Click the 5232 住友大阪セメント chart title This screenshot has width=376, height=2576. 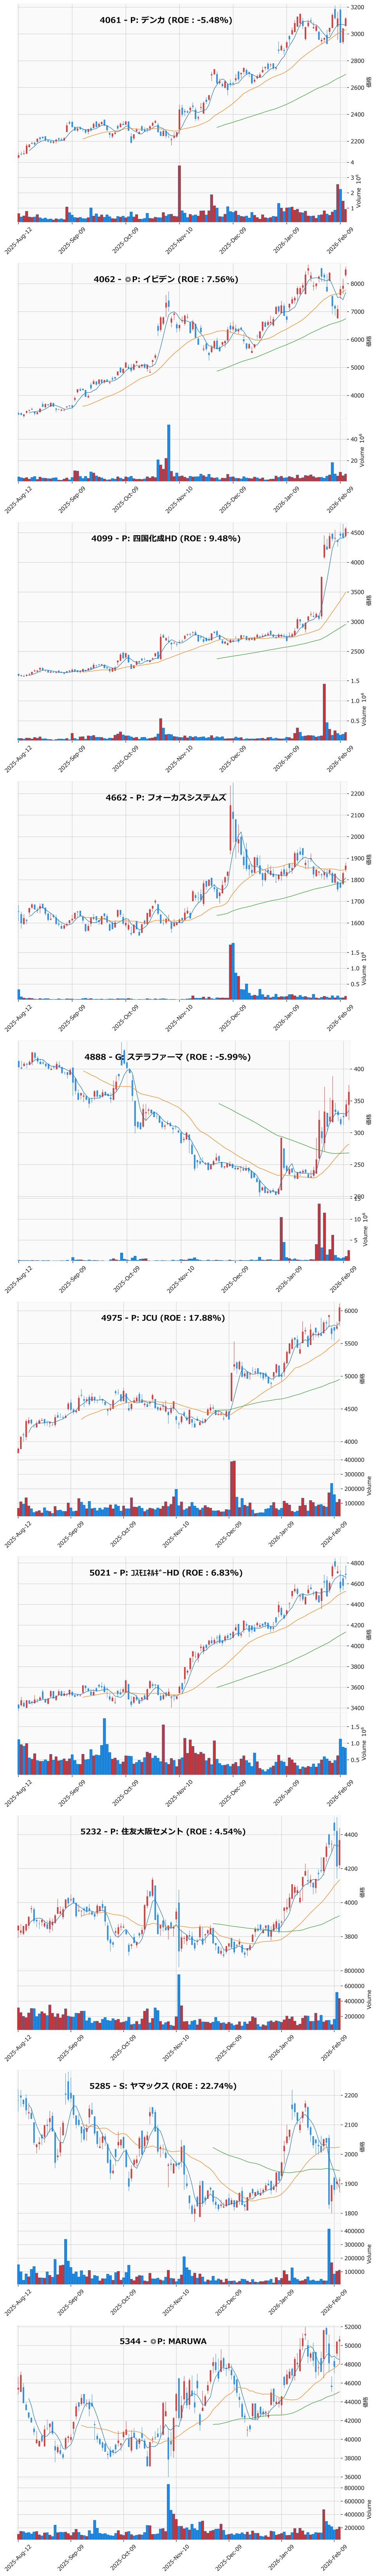tap(163, 1832)
